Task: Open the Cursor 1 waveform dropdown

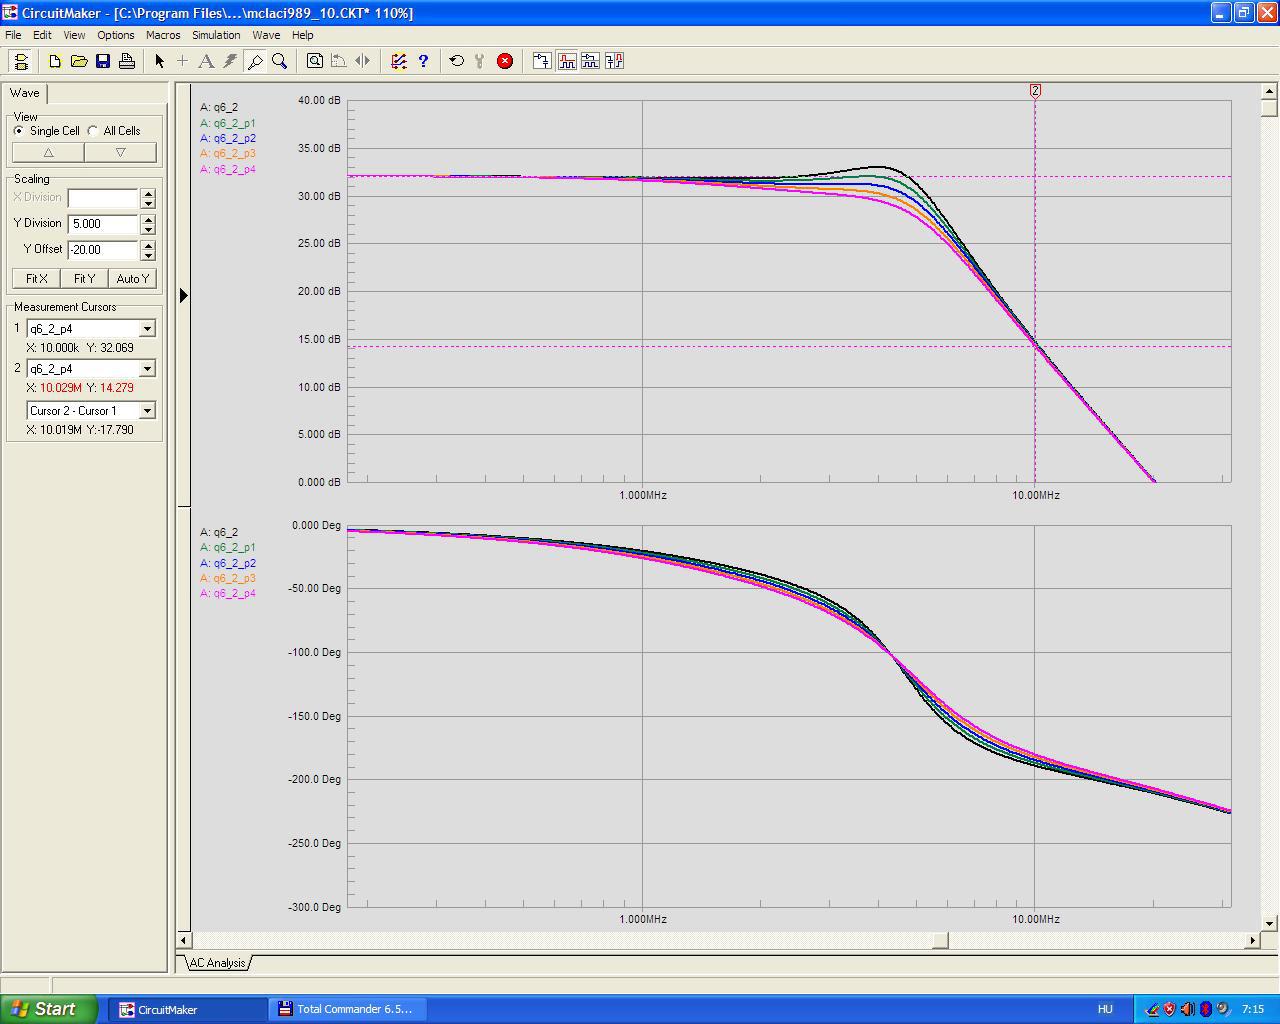Action: coord(147,329)
